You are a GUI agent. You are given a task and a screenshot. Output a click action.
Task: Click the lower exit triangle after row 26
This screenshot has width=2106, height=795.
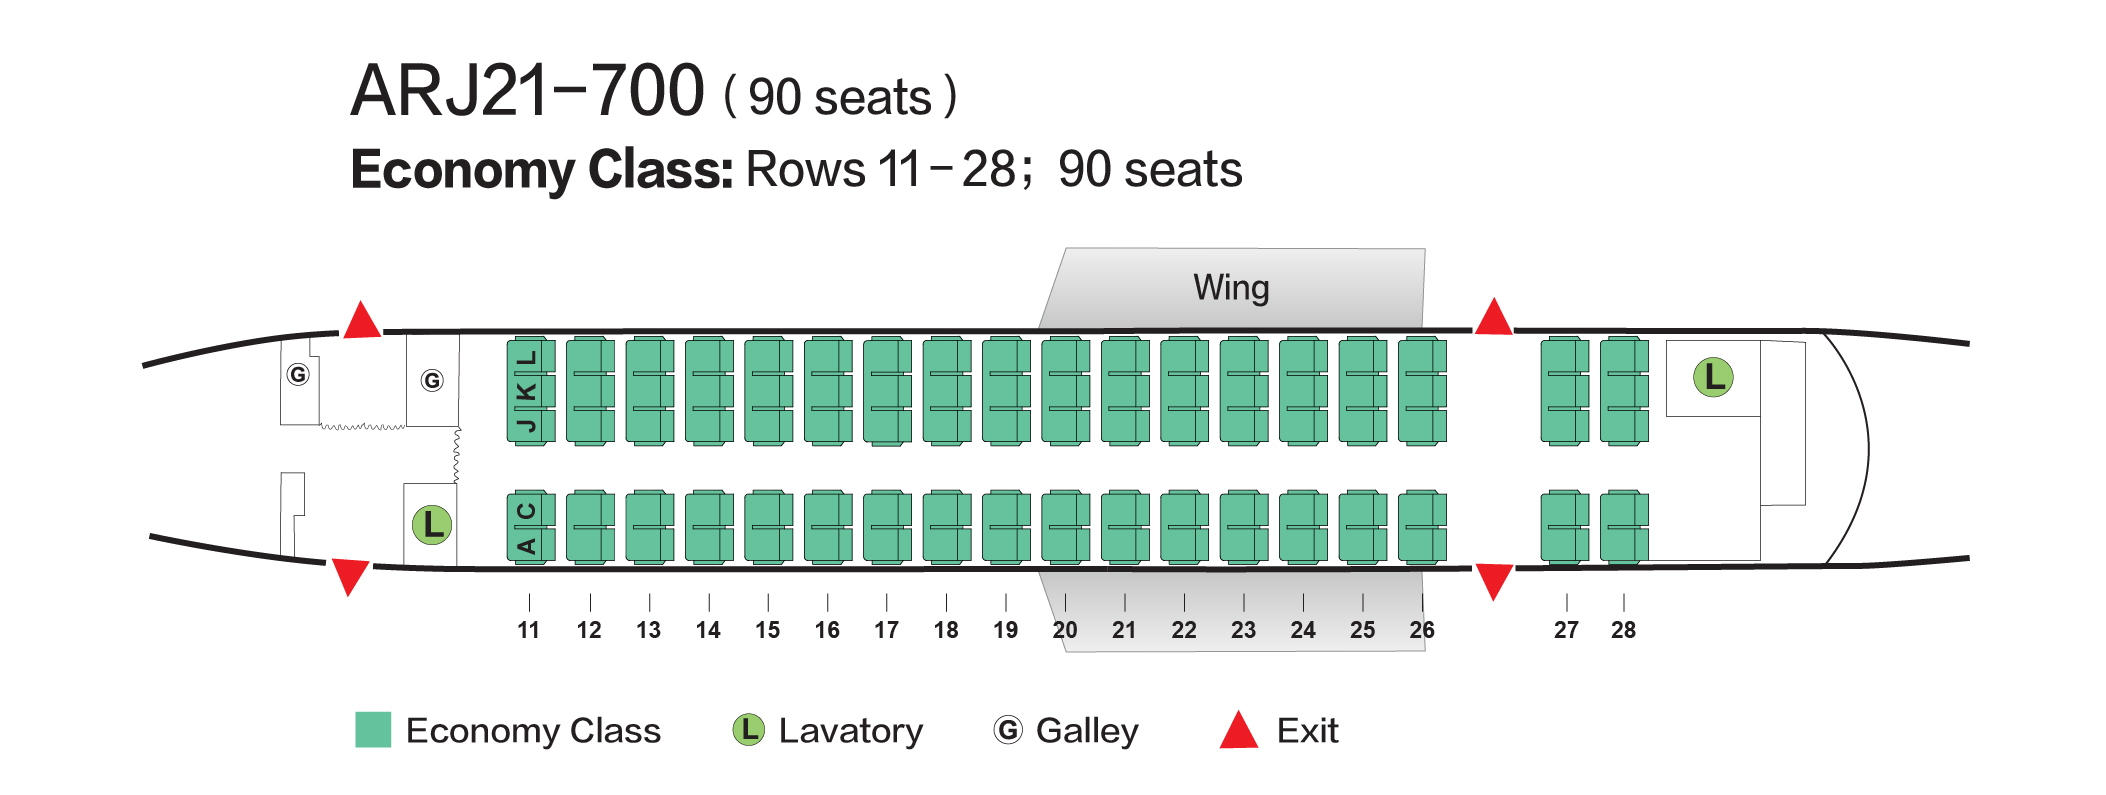tap(1493, 580)
